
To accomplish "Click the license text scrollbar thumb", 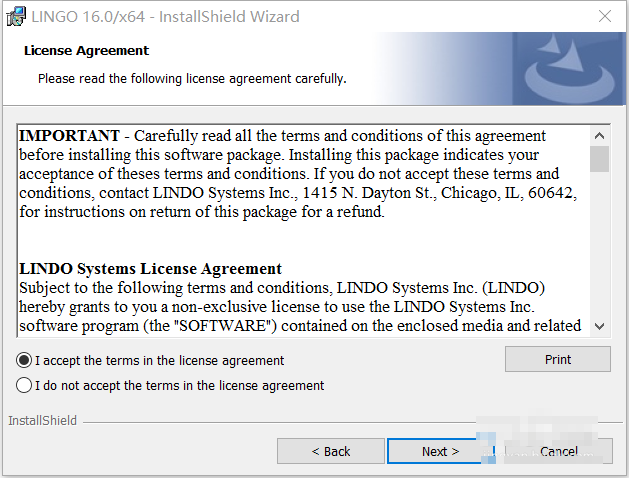I will point(599,159).
